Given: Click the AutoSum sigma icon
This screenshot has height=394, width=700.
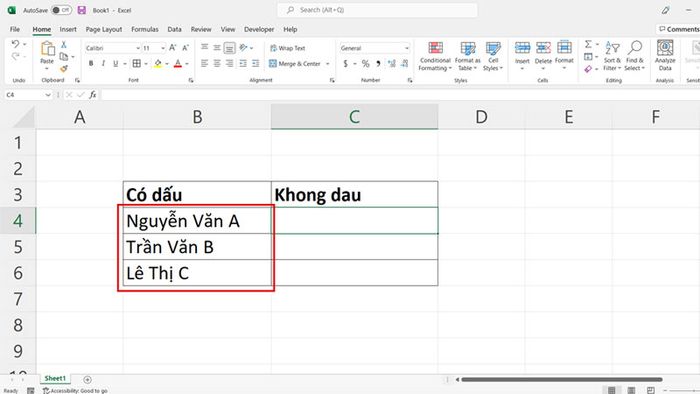Looking at the screenshot, I should pyautogui.click(x=588, y=44).
